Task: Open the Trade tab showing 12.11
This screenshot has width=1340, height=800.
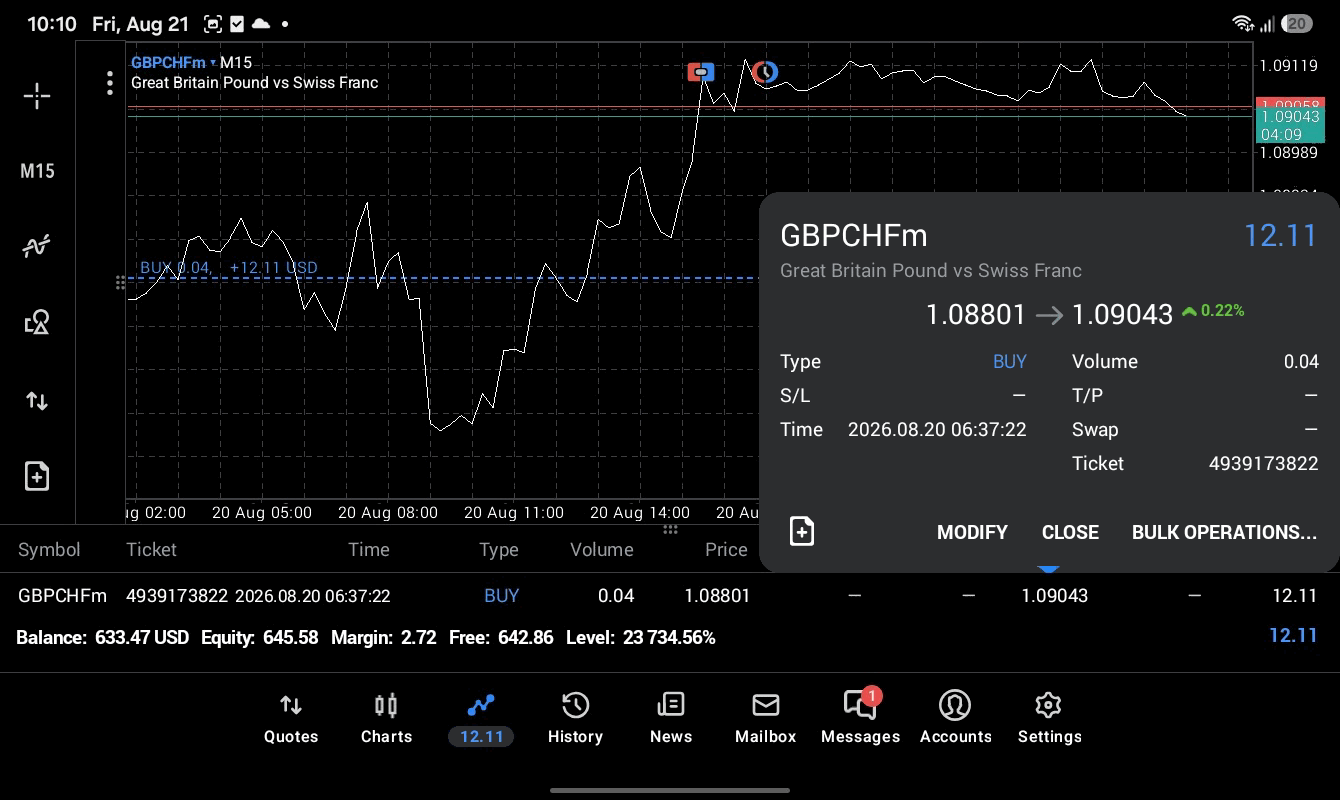Action: point(481,719)
